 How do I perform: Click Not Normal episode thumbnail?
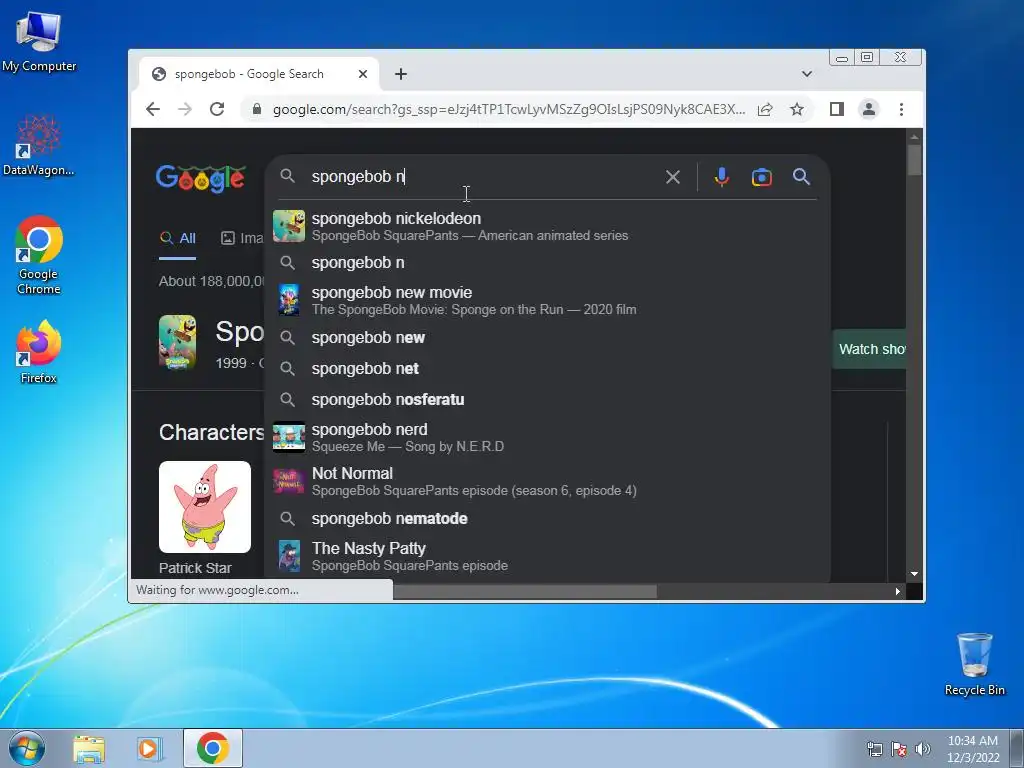289,481
